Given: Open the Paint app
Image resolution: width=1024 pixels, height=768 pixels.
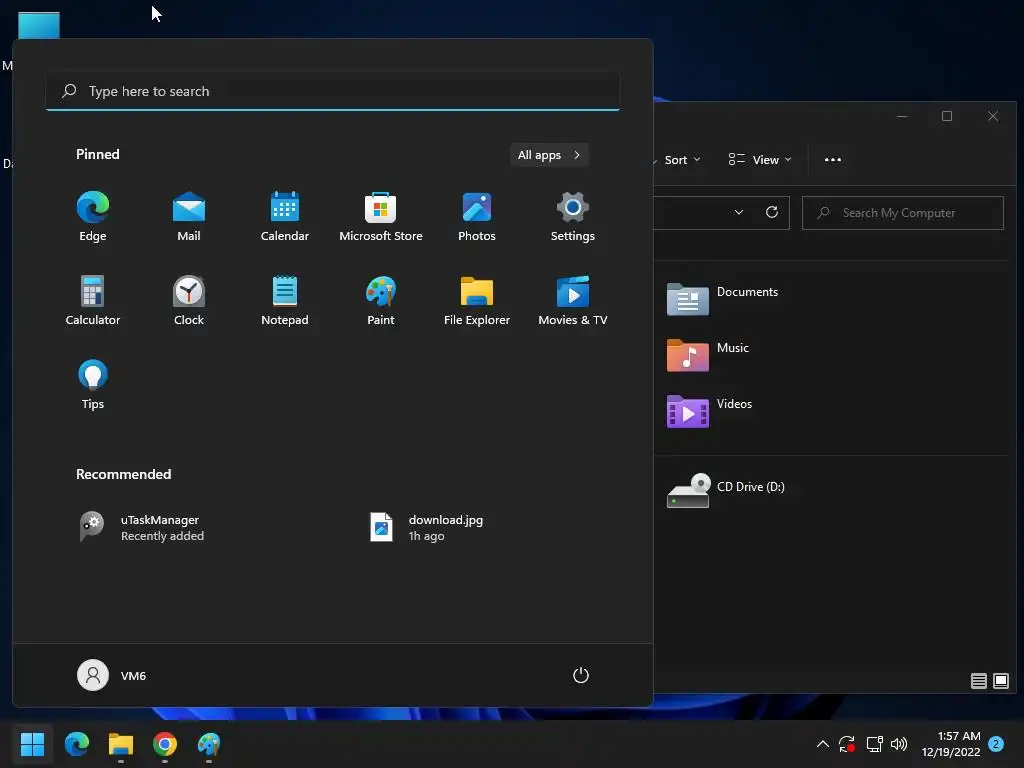Looking at the screenshot, I should (381, 301).
